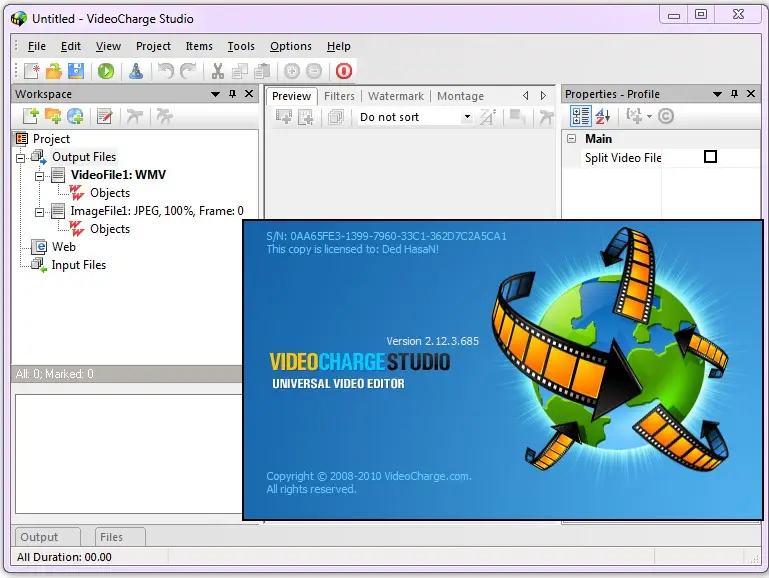Click the sort direction AZ icon in Preview

point(488,117)
